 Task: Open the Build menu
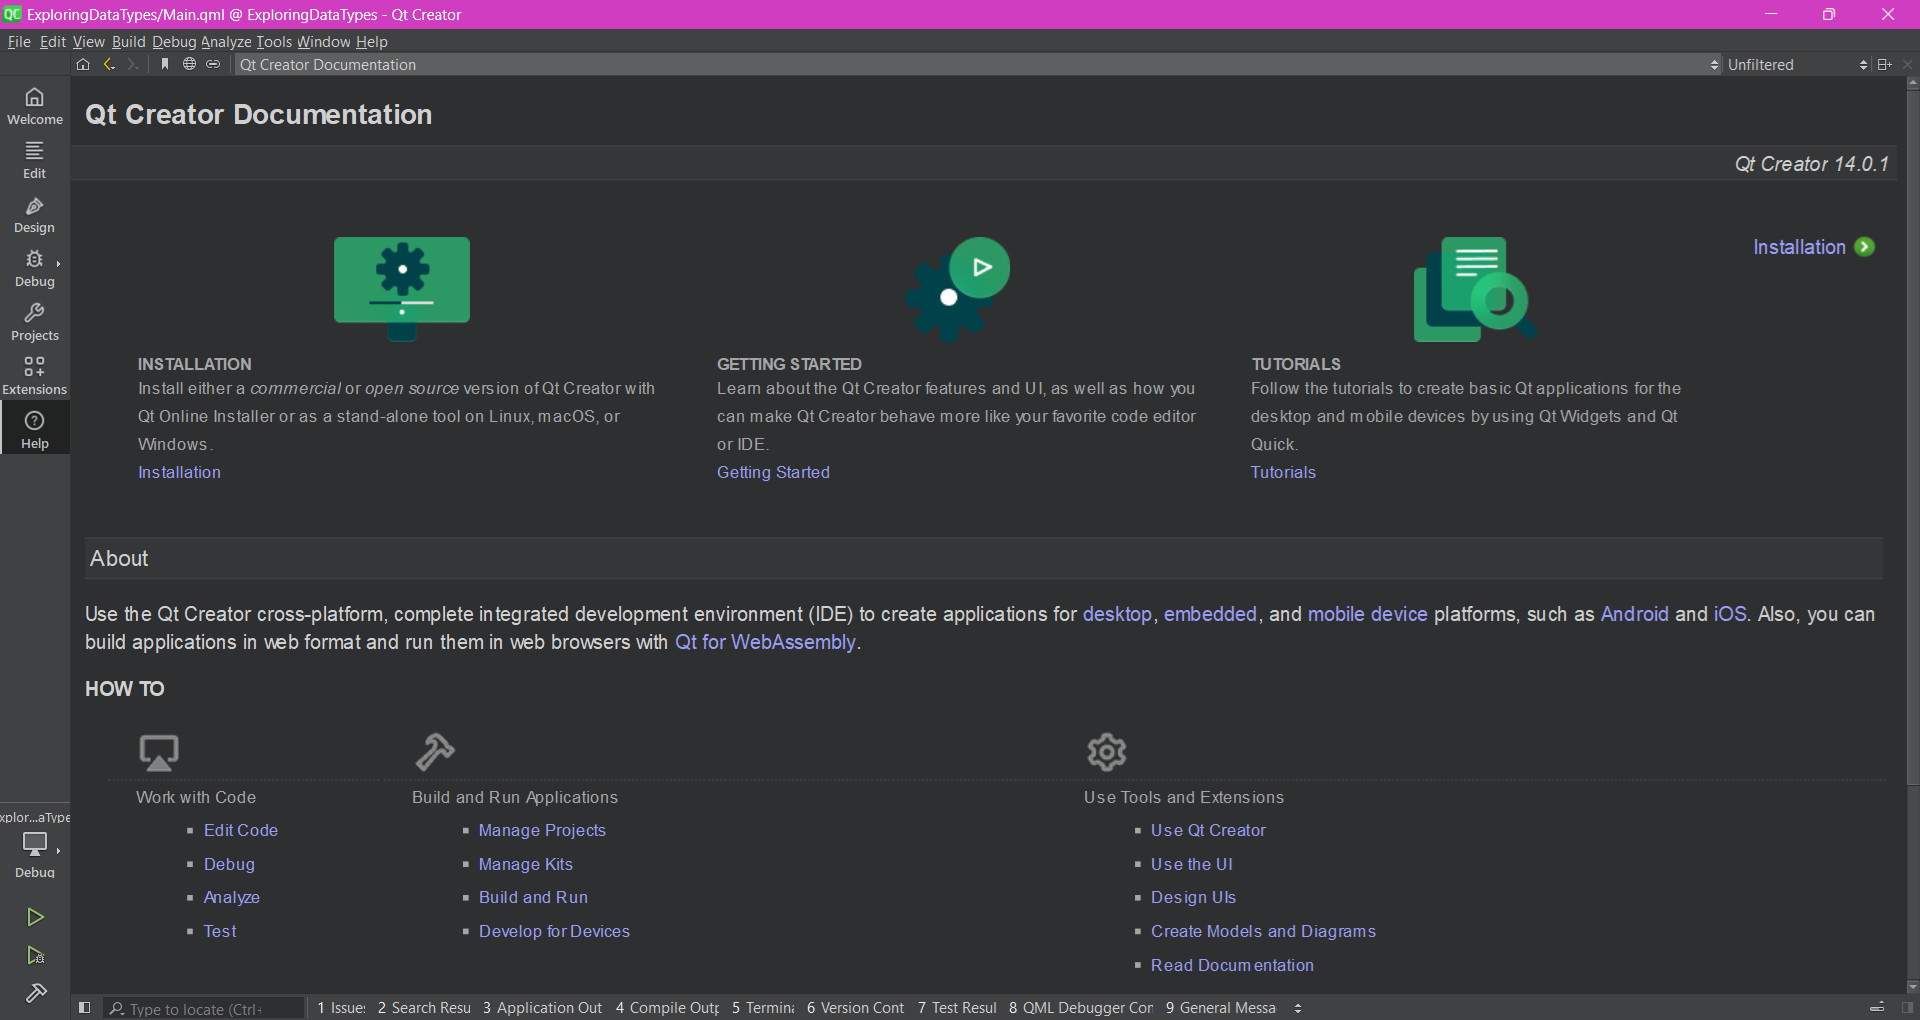[x=128, y=42]
